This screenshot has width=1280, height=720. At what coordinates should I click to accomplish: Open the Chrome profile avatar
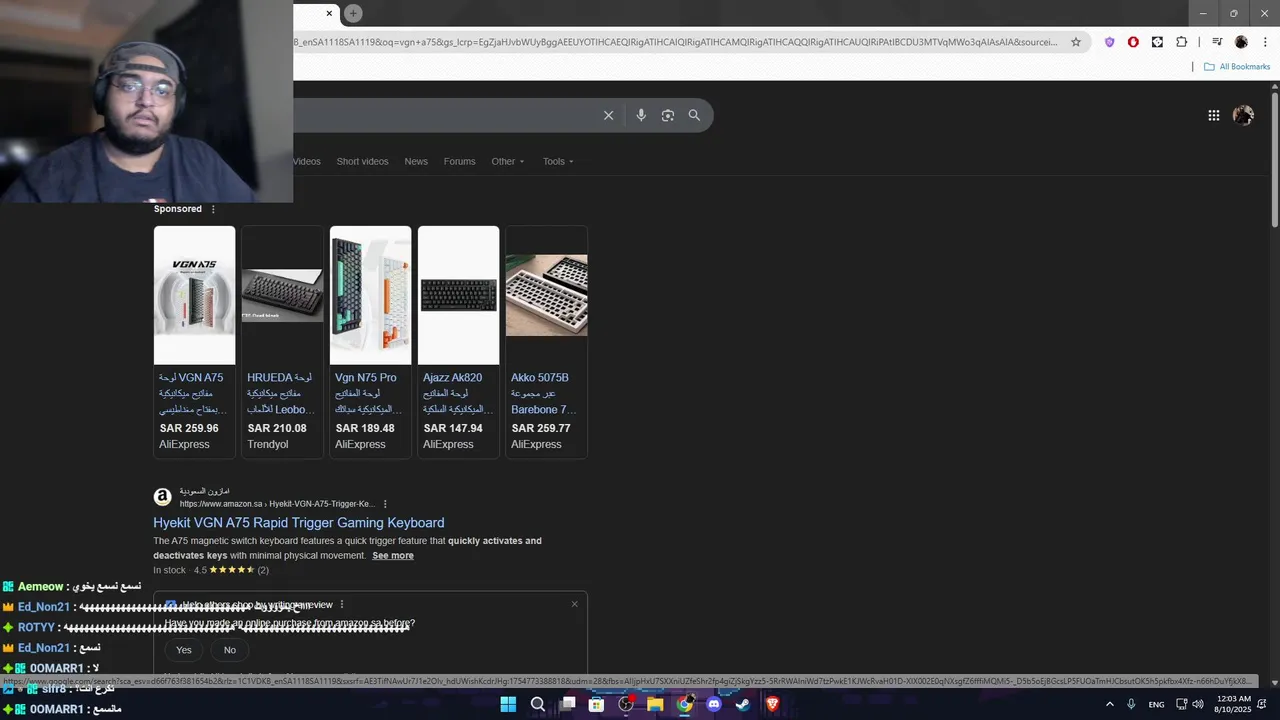pos(1241,42)
